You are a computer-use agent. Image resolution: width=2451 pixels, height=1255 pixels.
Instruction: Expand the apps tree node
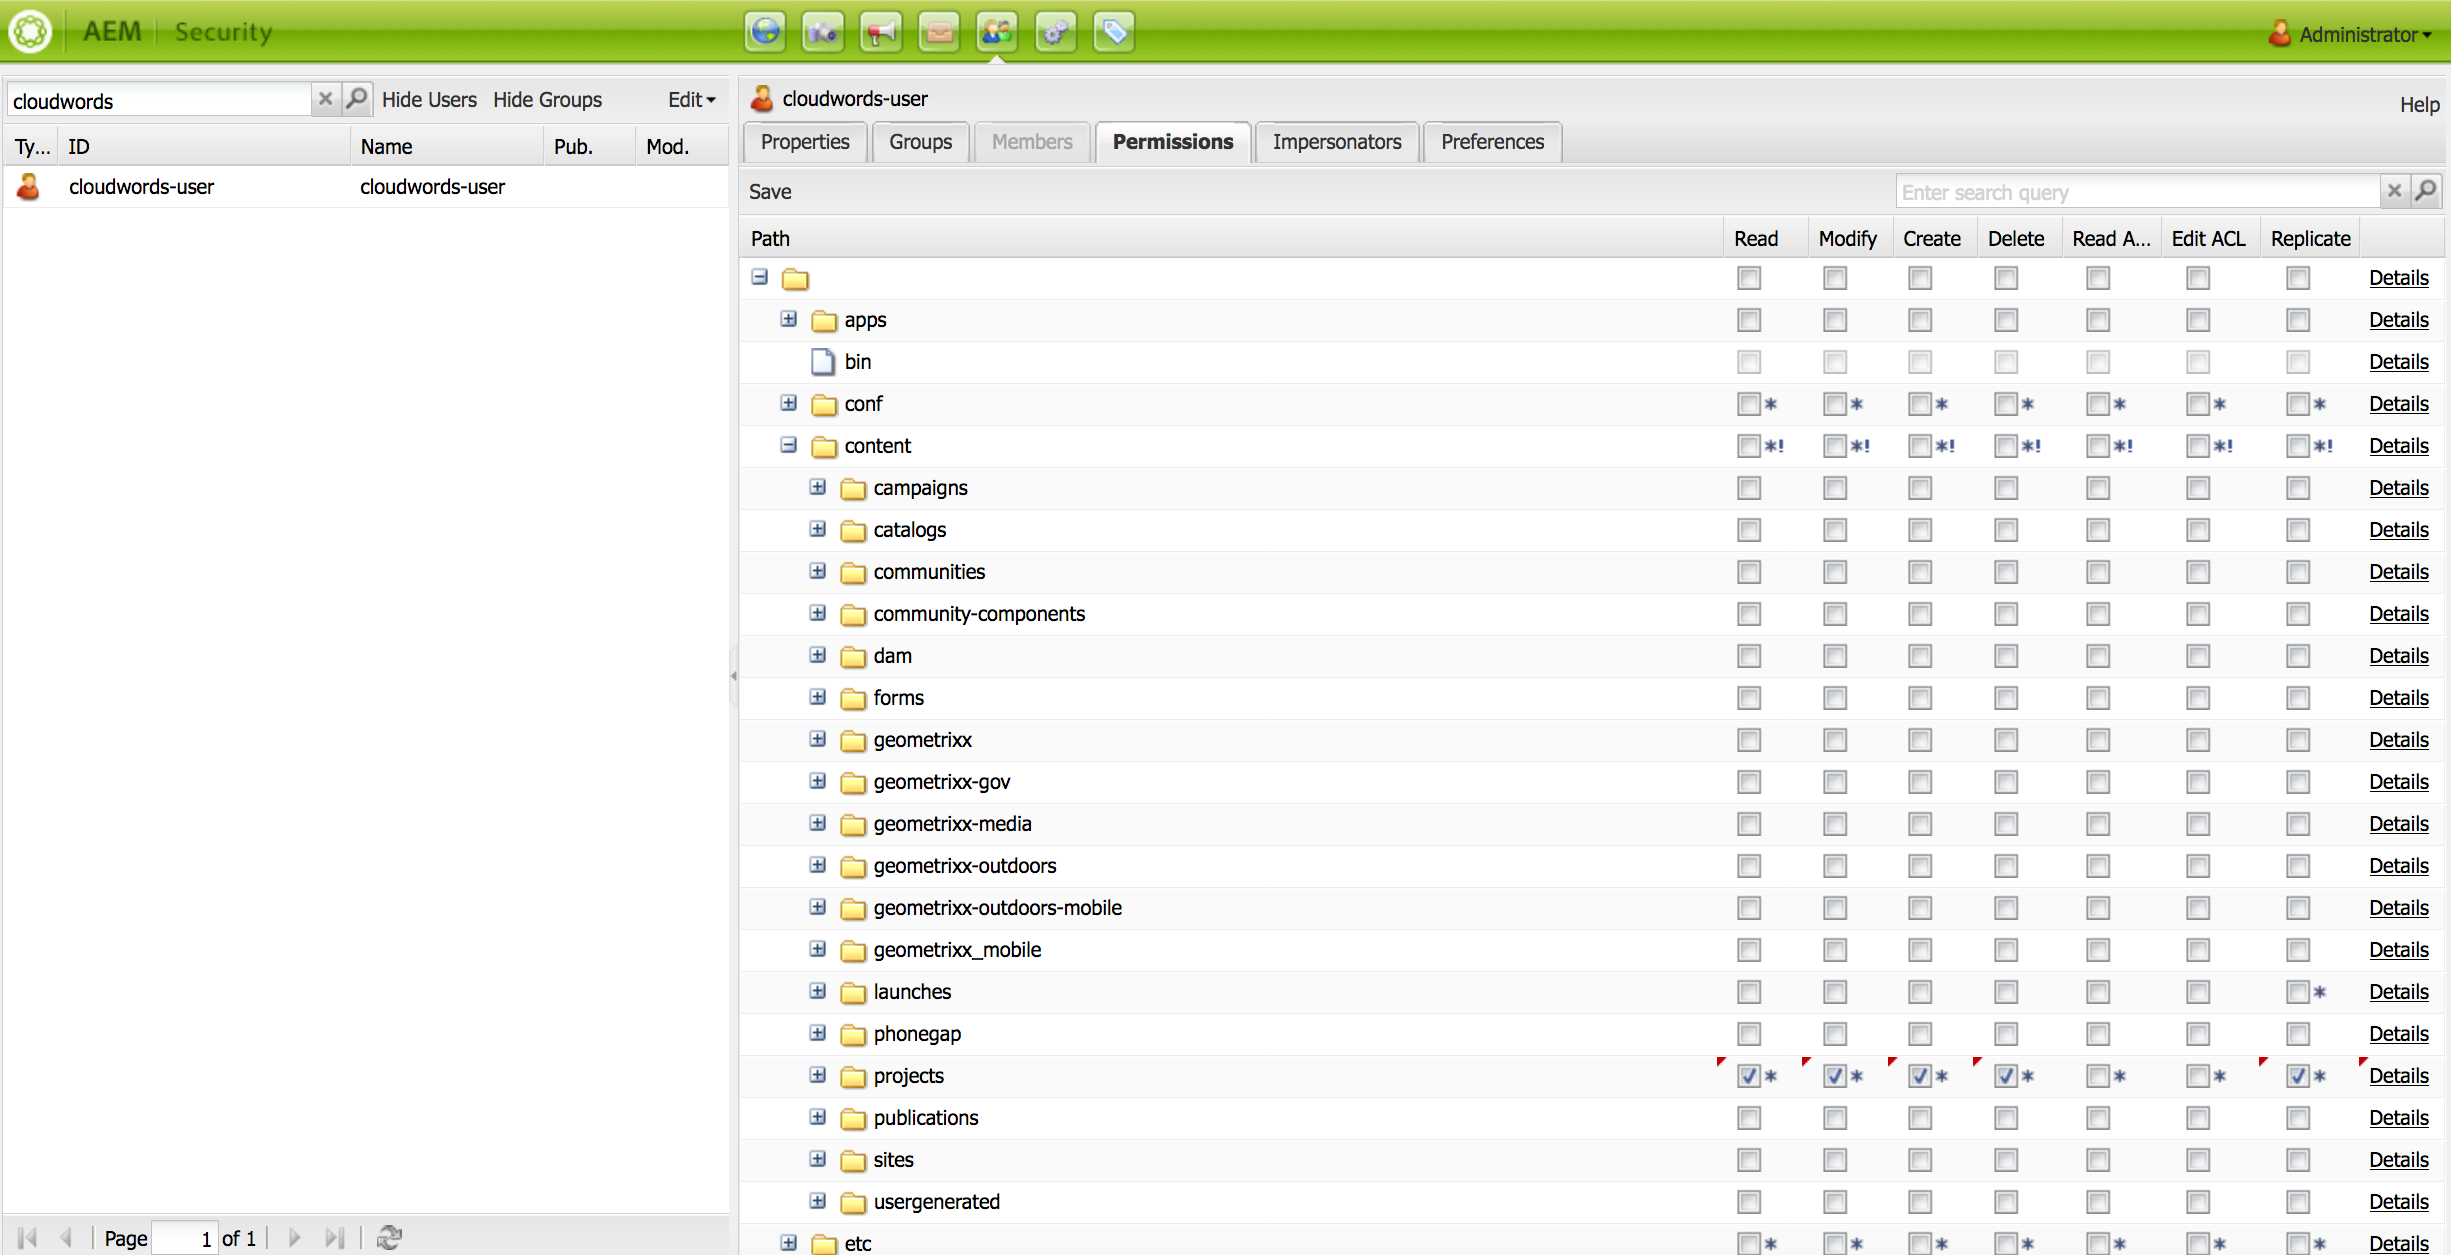pyautogui.click(x=789, y=319)
